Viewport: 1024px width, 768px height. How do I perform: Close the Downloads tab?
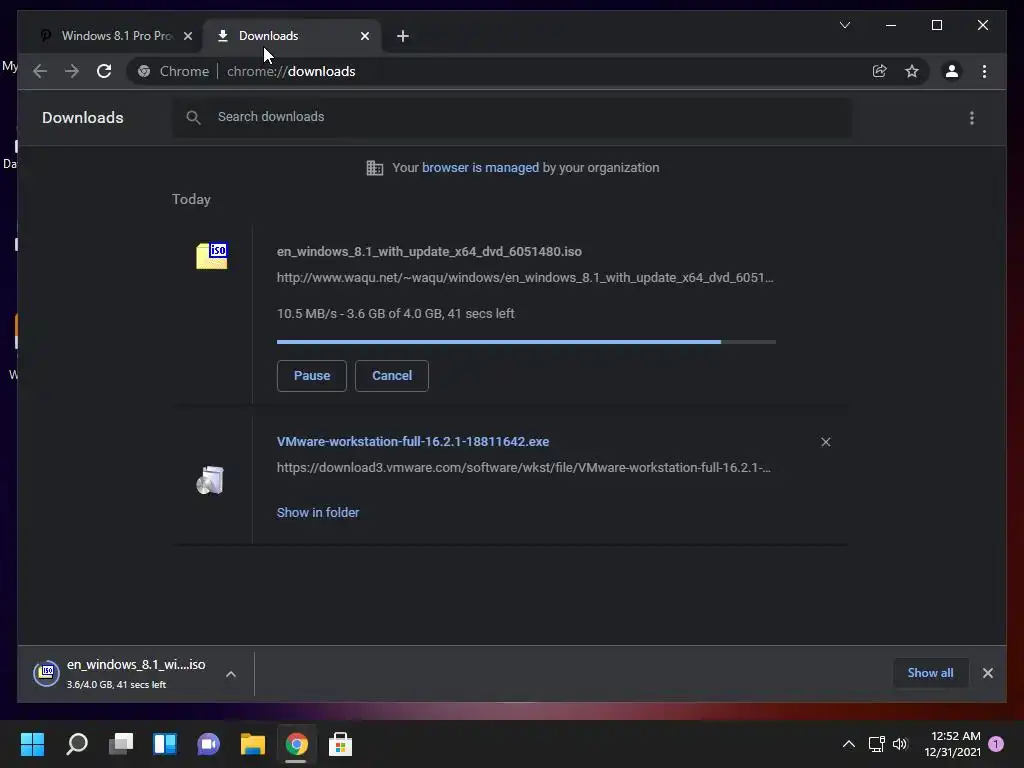365,36
